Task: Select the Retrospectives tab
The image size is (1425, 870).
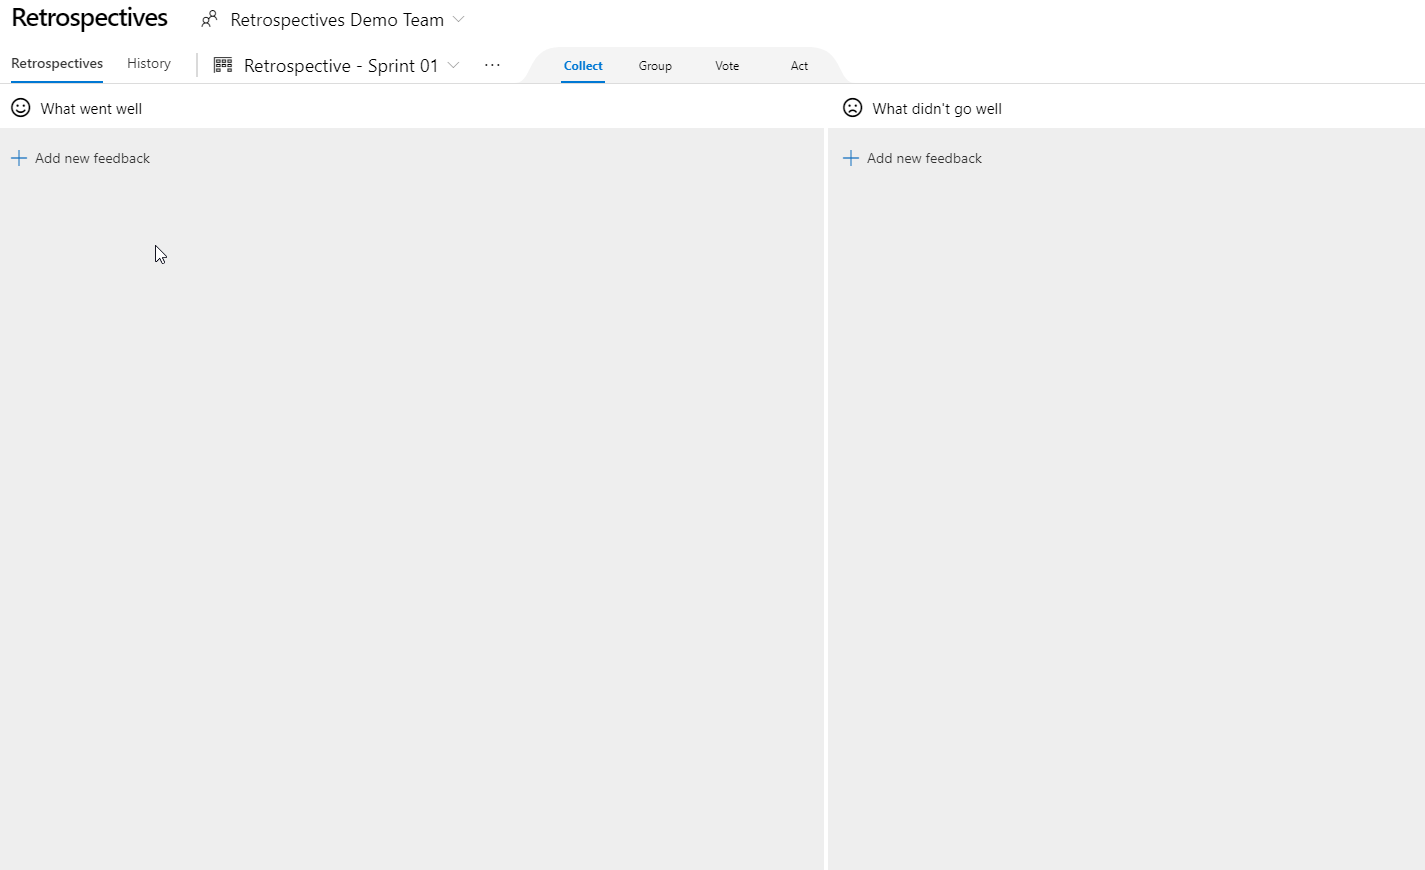Action: 56,62
